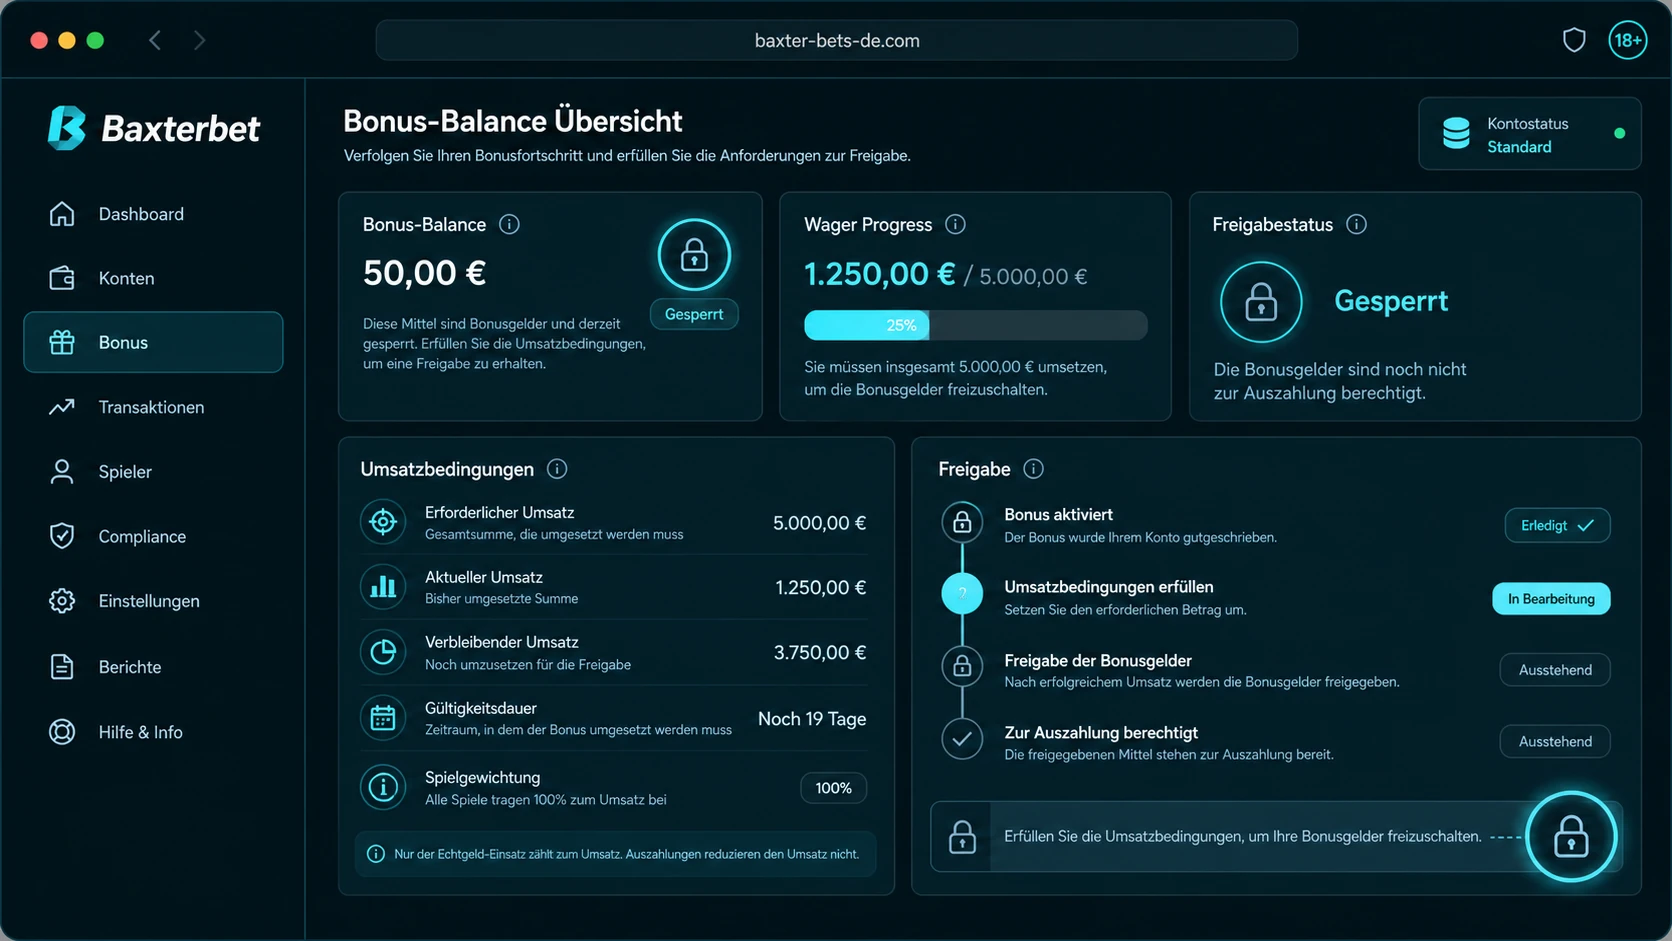Screen dimensions: 1672x941
Task: Click the 50,00 € bonus balance amount
Action: pos(424,273)
